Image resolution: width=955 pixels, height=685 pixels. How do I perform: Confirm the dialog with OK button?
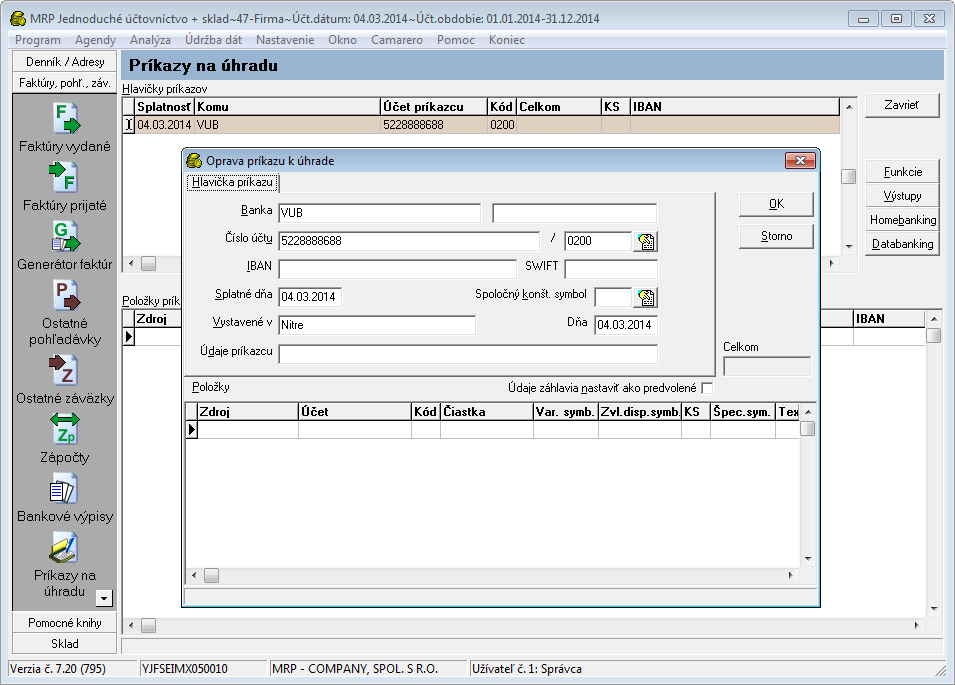pyautogui.click(x=776, y=204)
